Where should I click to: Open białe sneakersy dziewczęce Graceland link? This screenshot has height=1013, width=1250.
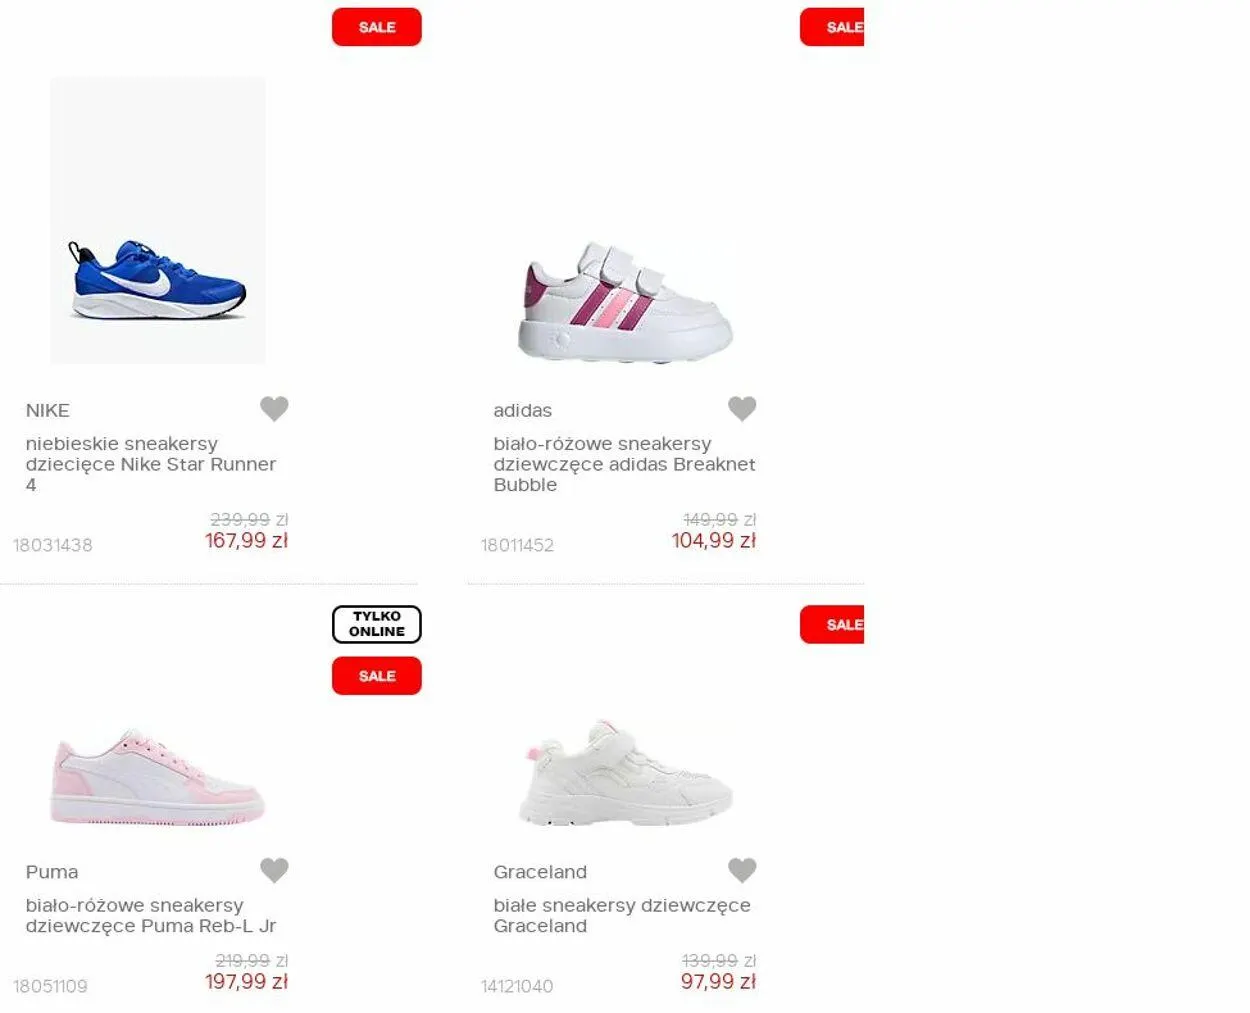pos(622,915)
